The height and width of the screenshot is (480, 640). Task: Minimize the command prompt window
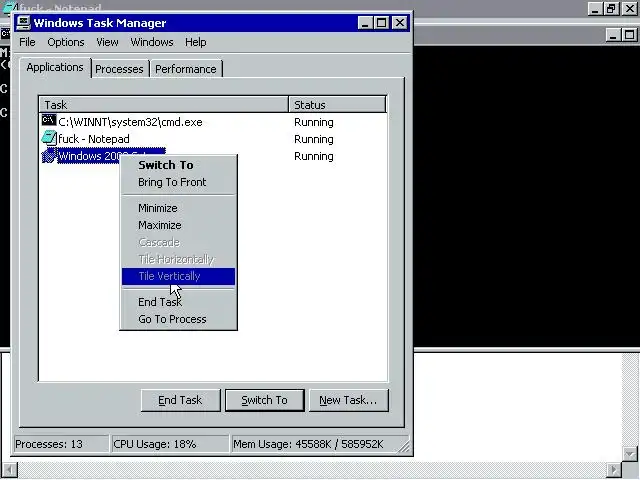click(x=613, y=35)
